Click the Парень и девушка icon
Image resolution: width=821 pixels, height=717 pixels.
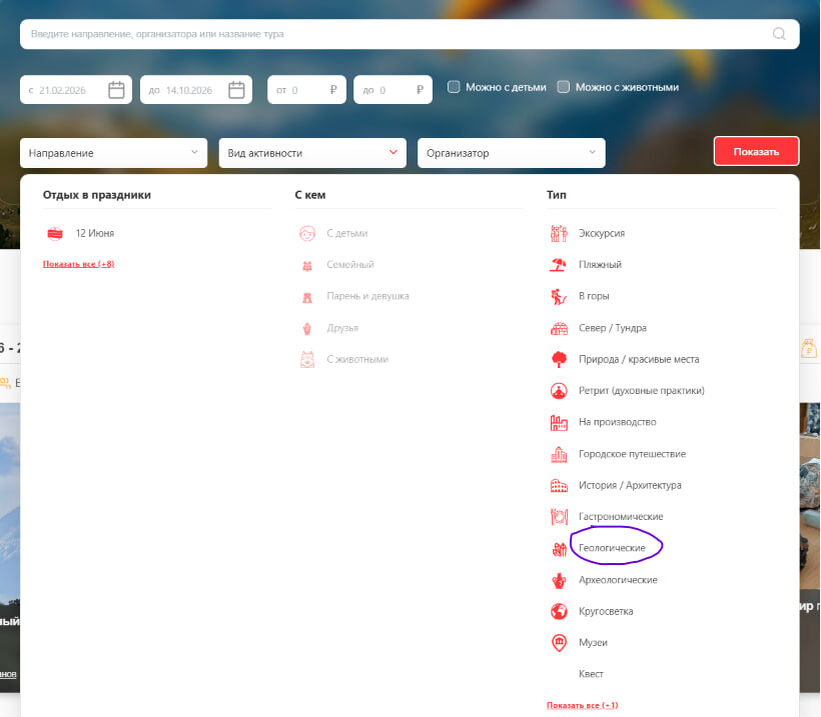click(x=307, y=297)
